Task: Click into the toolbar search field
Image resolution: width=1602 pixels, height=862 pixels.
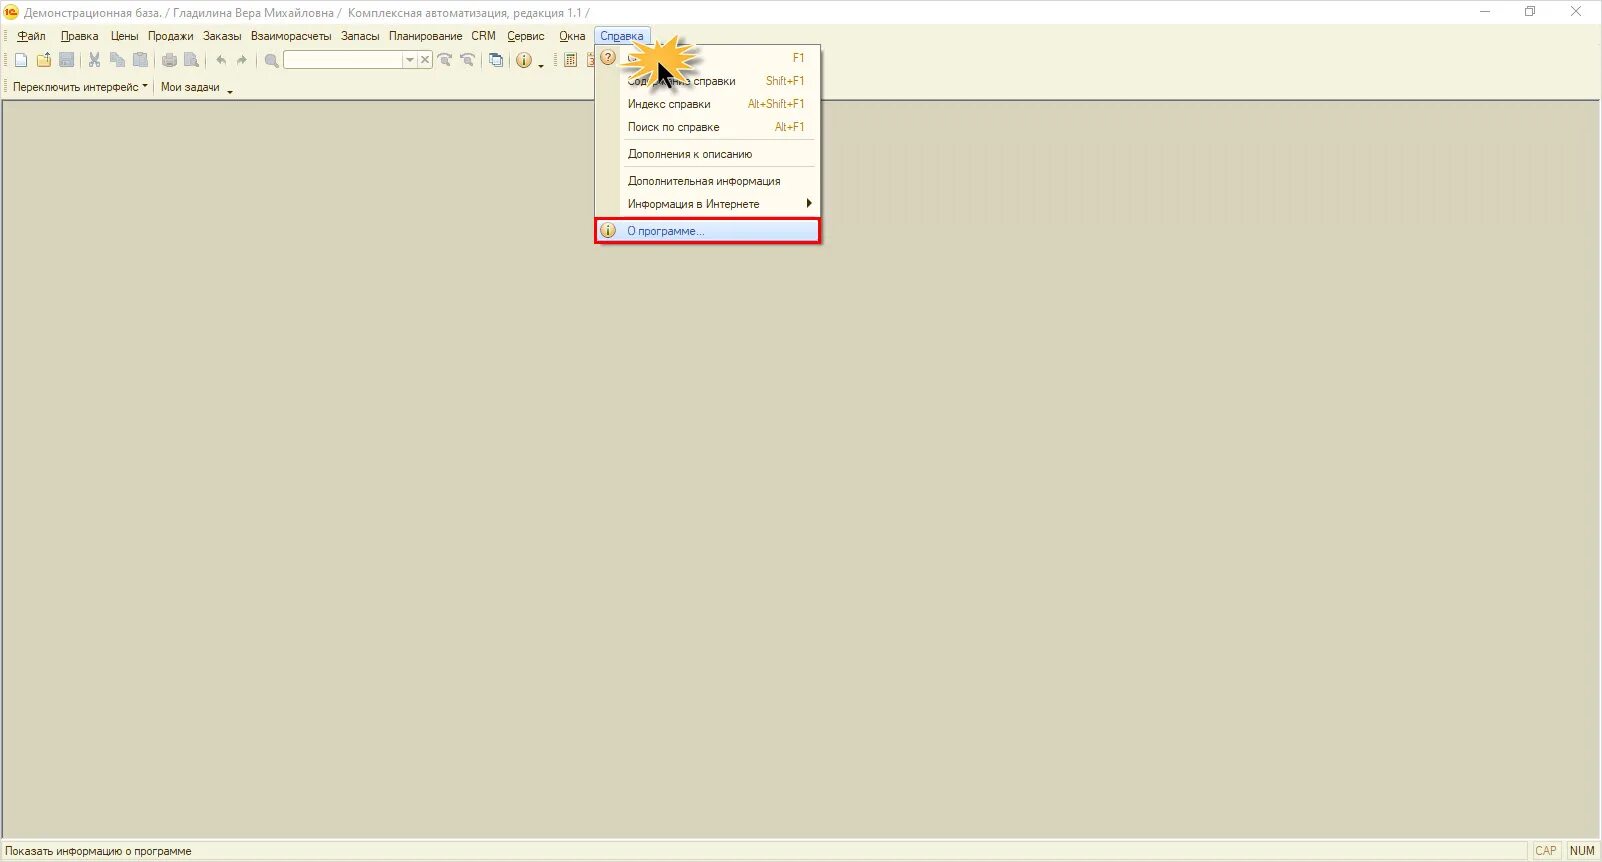Action: (x=343, y=60)
